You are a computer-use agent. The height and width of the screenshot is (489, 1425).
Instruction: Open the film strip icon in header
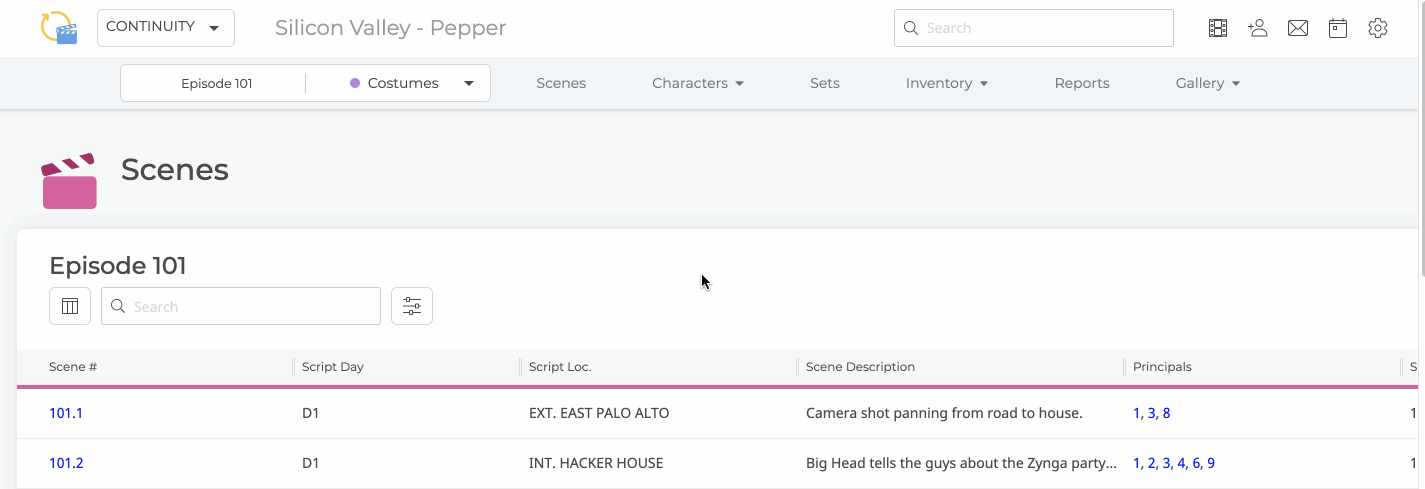(x=1218, y=28)
